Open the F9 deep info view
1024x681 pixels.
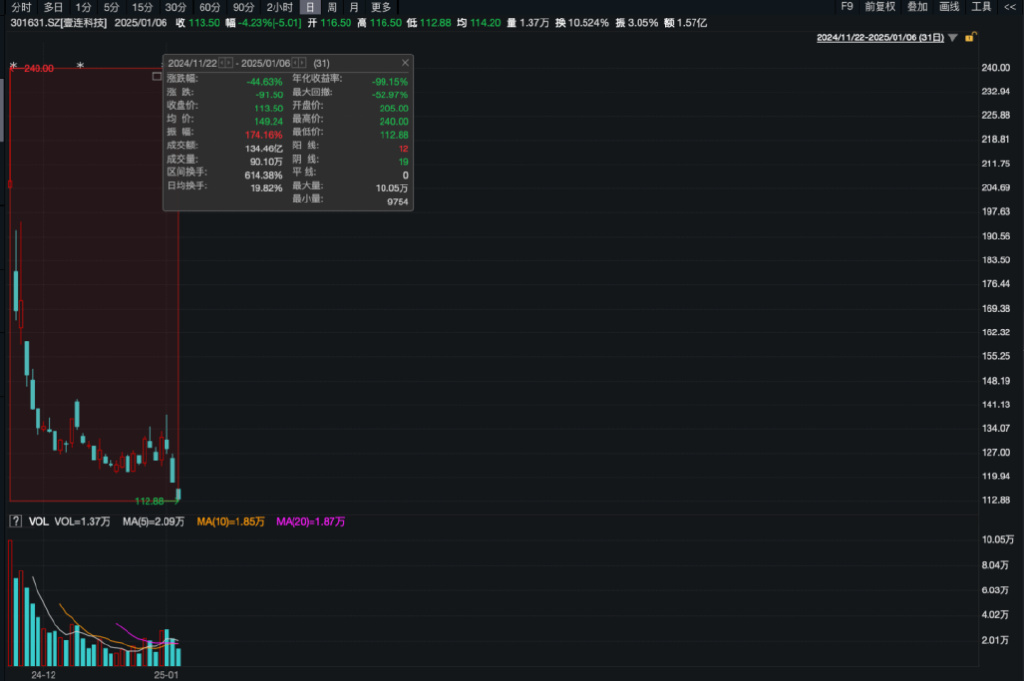pos(846,7)
